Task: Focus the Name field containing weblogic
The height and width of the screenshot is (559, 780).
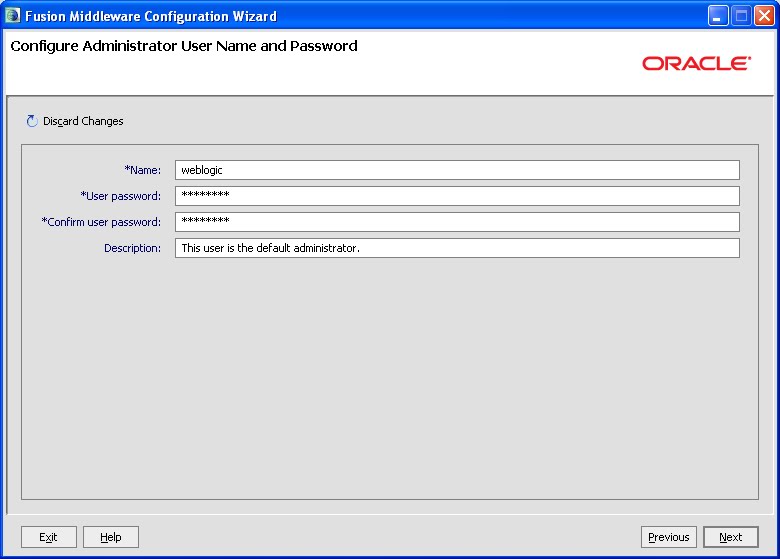Action: click(457, 170)
